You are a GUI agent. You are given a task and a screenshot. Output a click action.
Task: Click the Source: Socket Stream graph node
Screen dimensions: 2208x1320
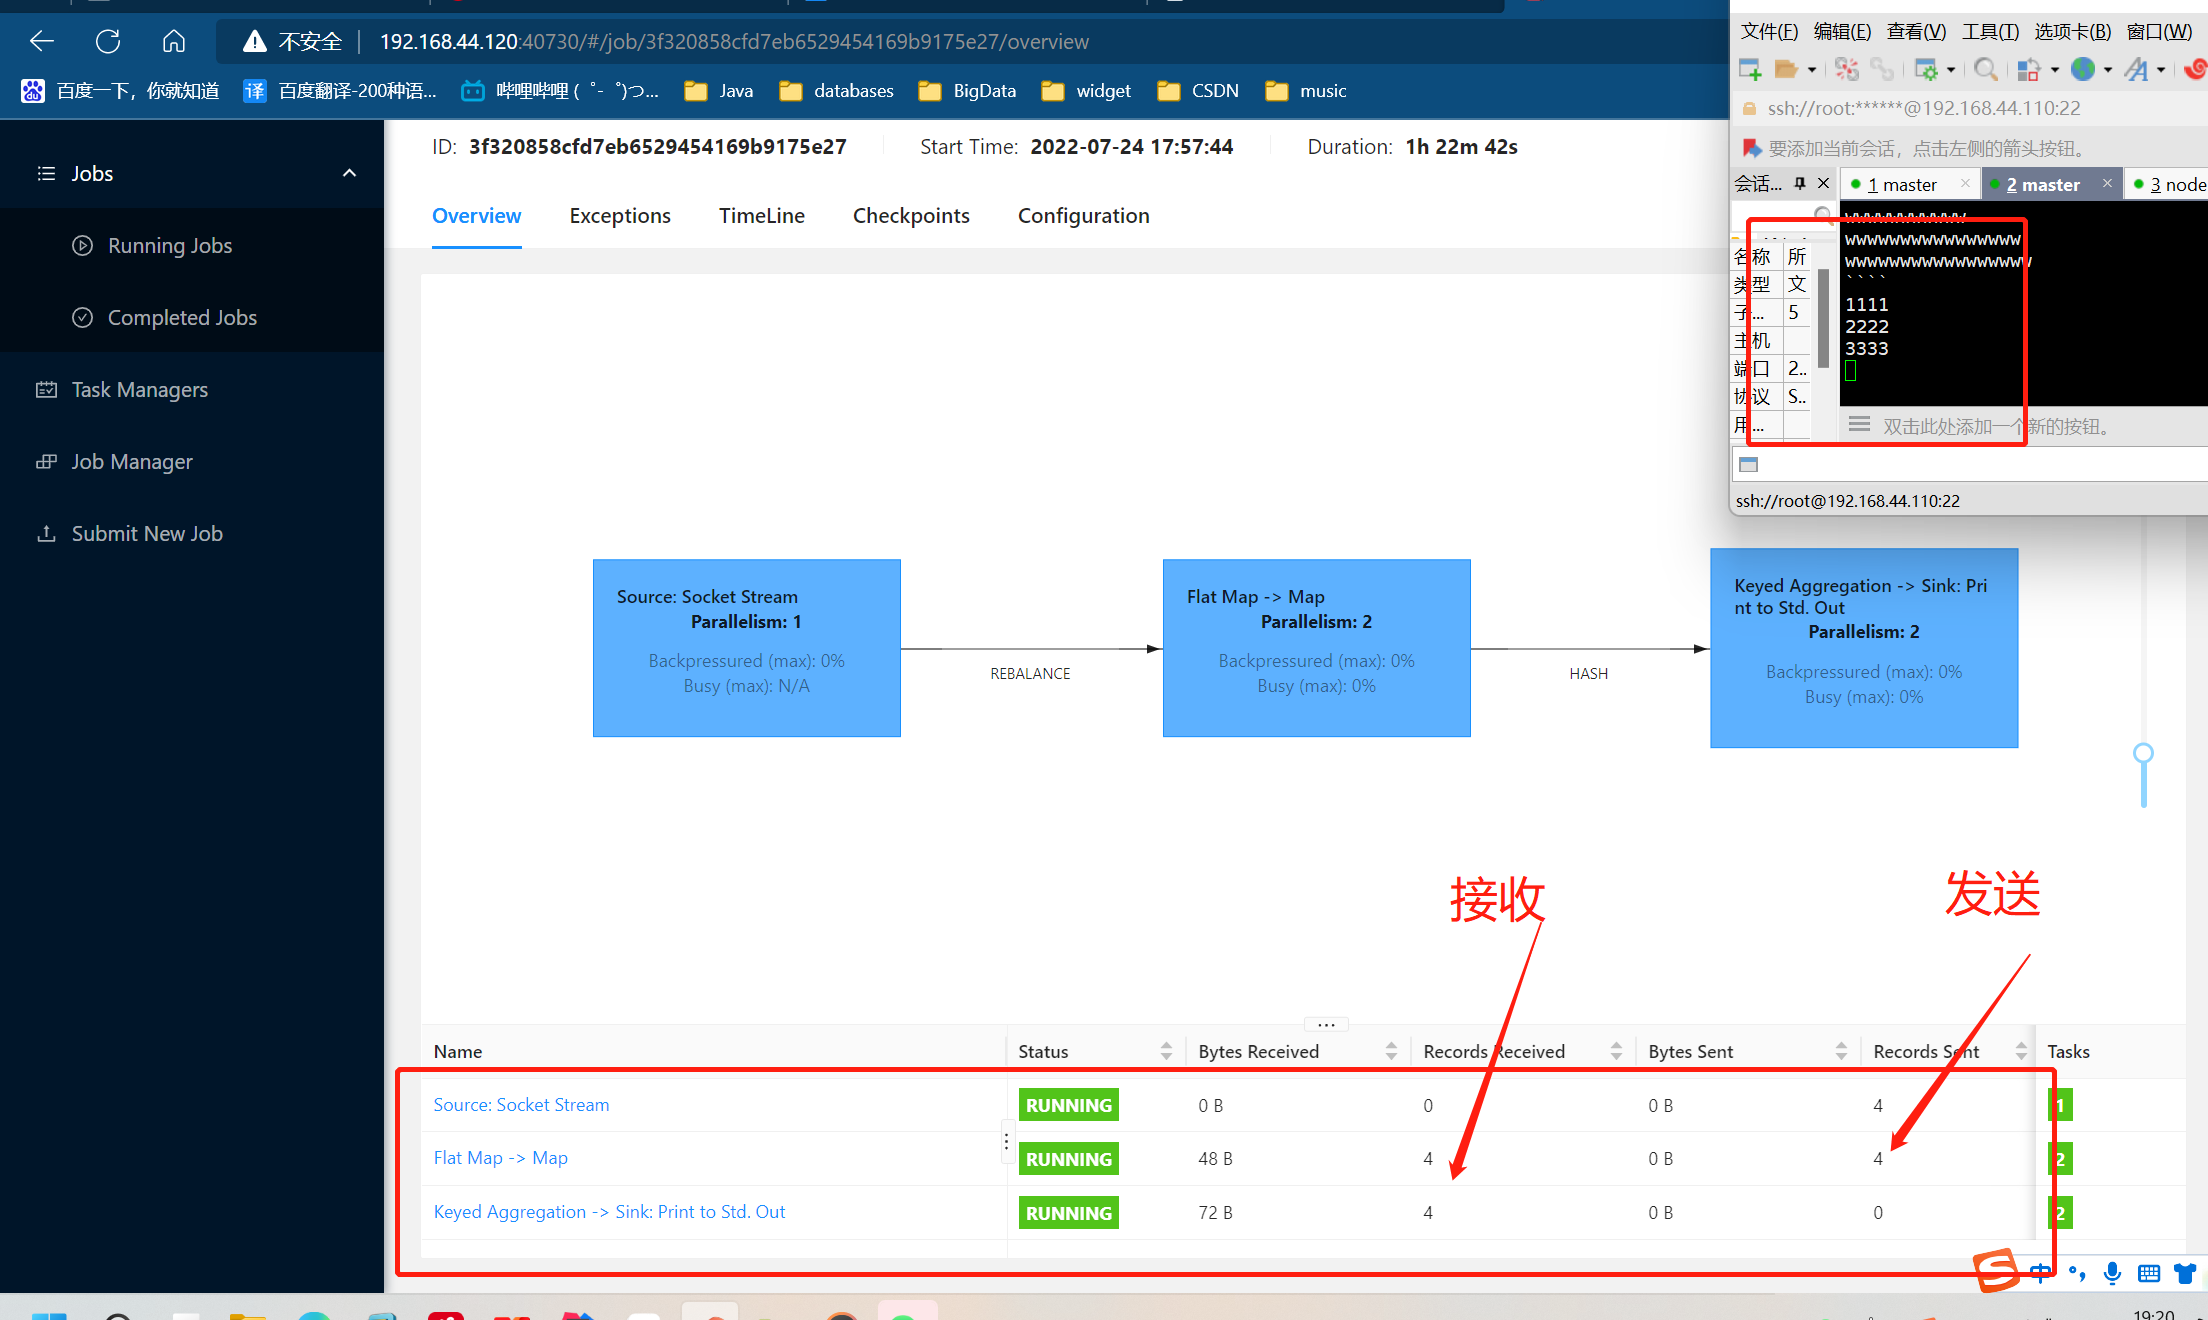[x=746, y=648]
